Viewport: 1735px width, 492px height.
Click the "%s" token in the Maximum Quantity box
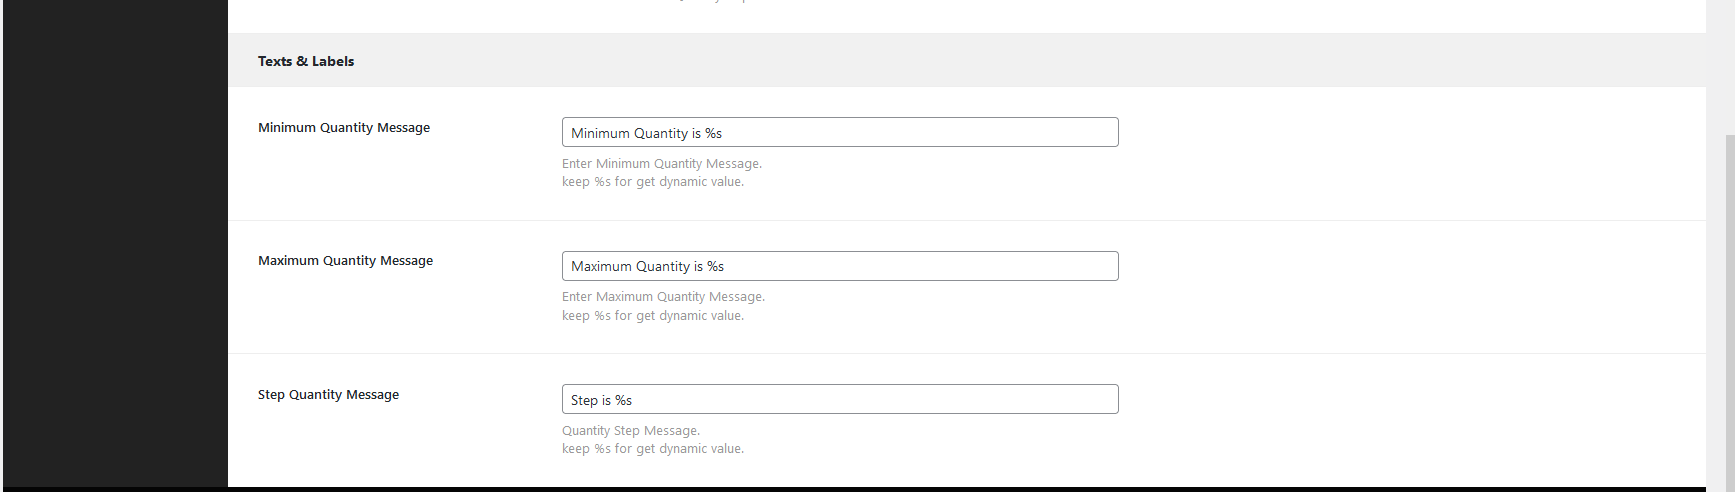[x=715, y=267]
